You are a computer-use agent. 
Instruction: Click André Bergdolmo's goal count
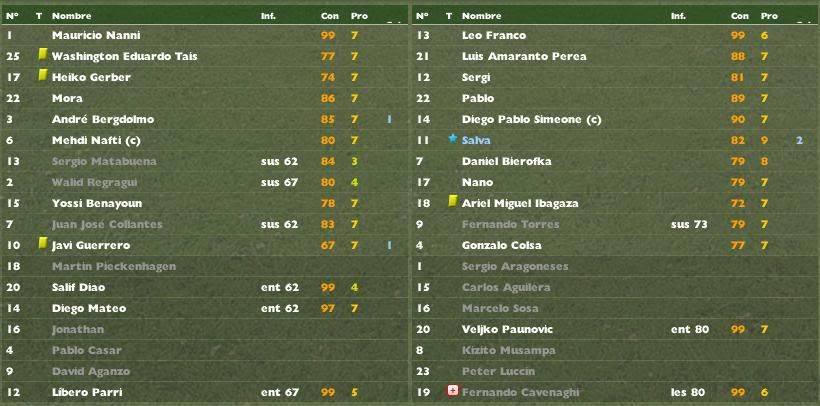tap(389, 119)
